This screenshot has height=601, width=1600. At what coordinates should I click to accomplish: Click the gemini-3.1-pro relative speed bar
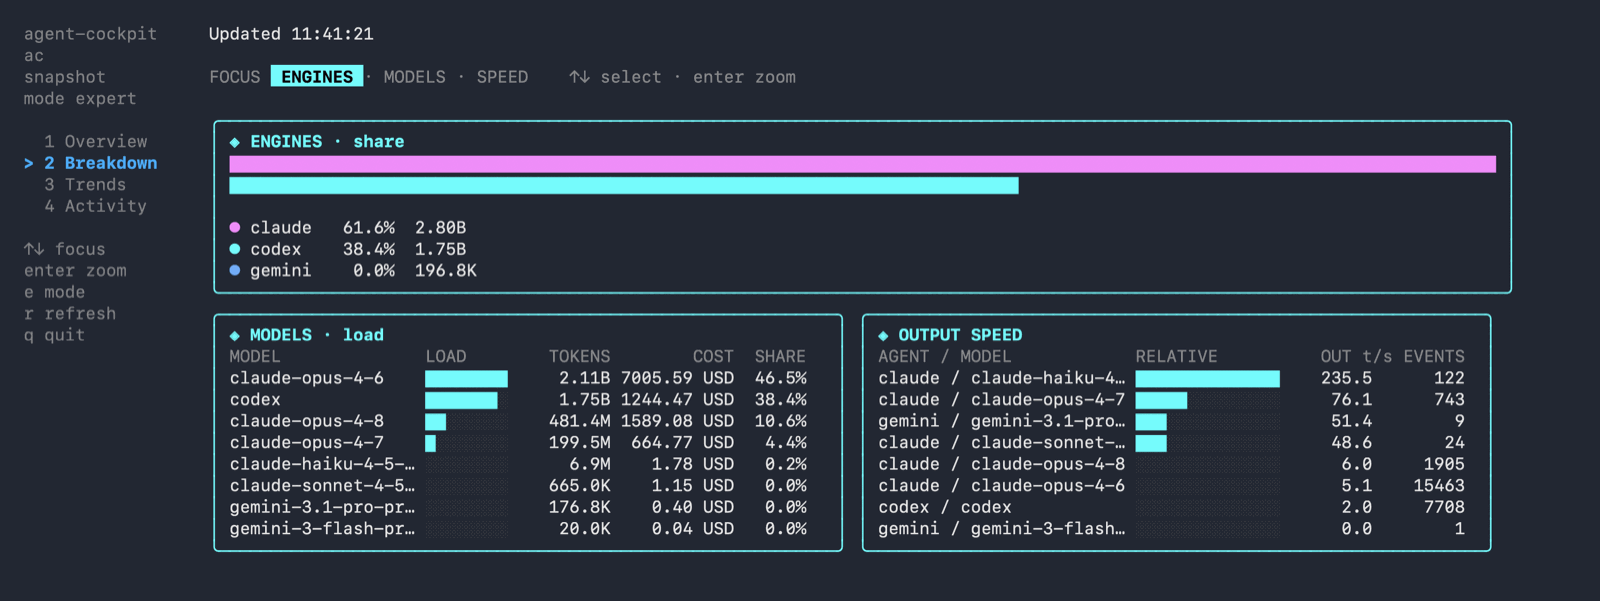click(1151, 422)
